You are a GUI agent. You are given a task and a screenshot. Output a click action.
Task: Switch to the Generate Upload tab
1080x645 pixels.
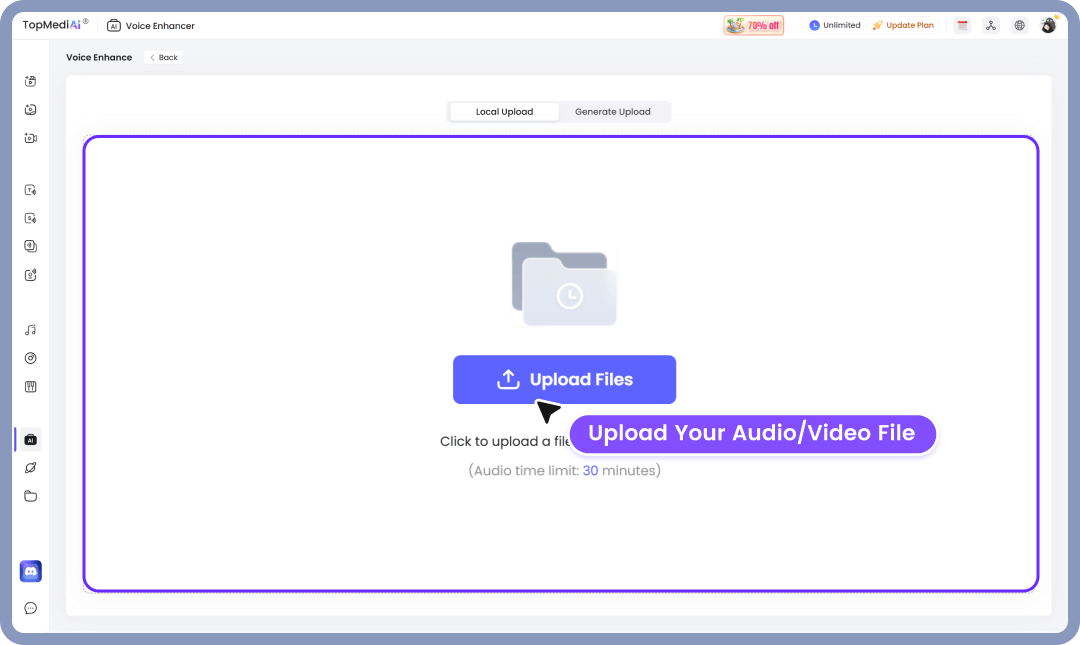(x=614, y=111)
